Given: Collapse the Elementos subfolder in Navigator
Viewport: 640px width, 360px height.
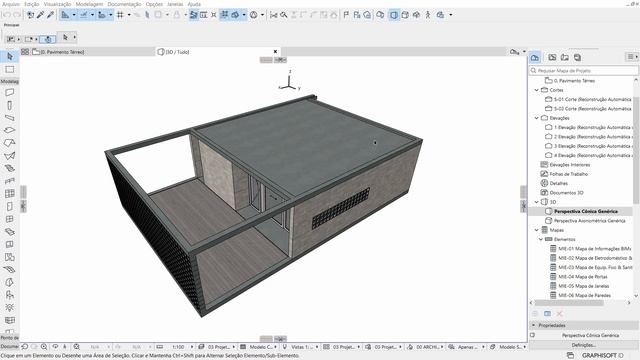Looking at the screenshot, I should click(541, 240).
